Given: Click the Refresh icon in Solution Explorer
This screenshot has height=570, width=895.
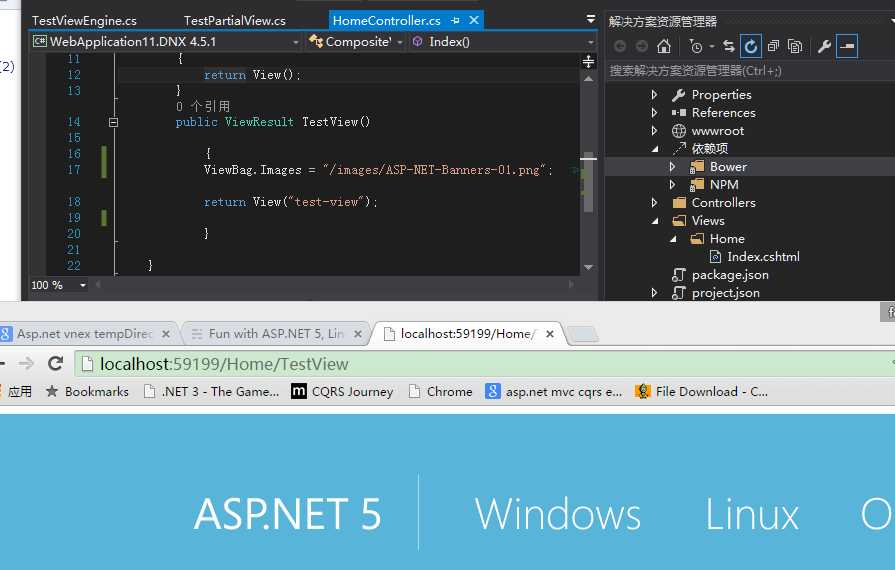Looking at the screenshot, I should click(x=751, y=46).
